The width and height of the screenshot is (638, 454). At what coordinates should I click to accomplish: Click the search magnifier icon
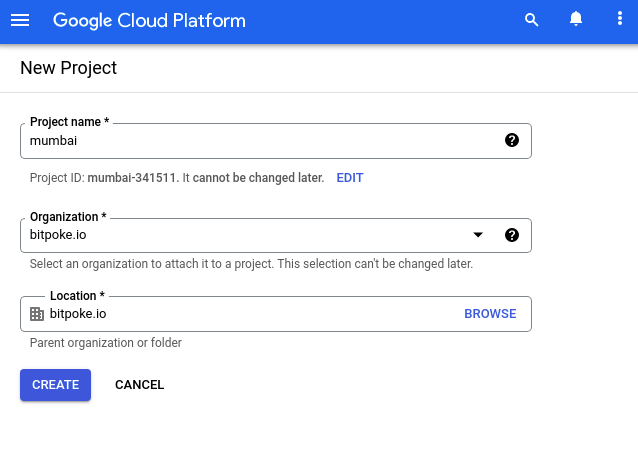coord(531,20)
